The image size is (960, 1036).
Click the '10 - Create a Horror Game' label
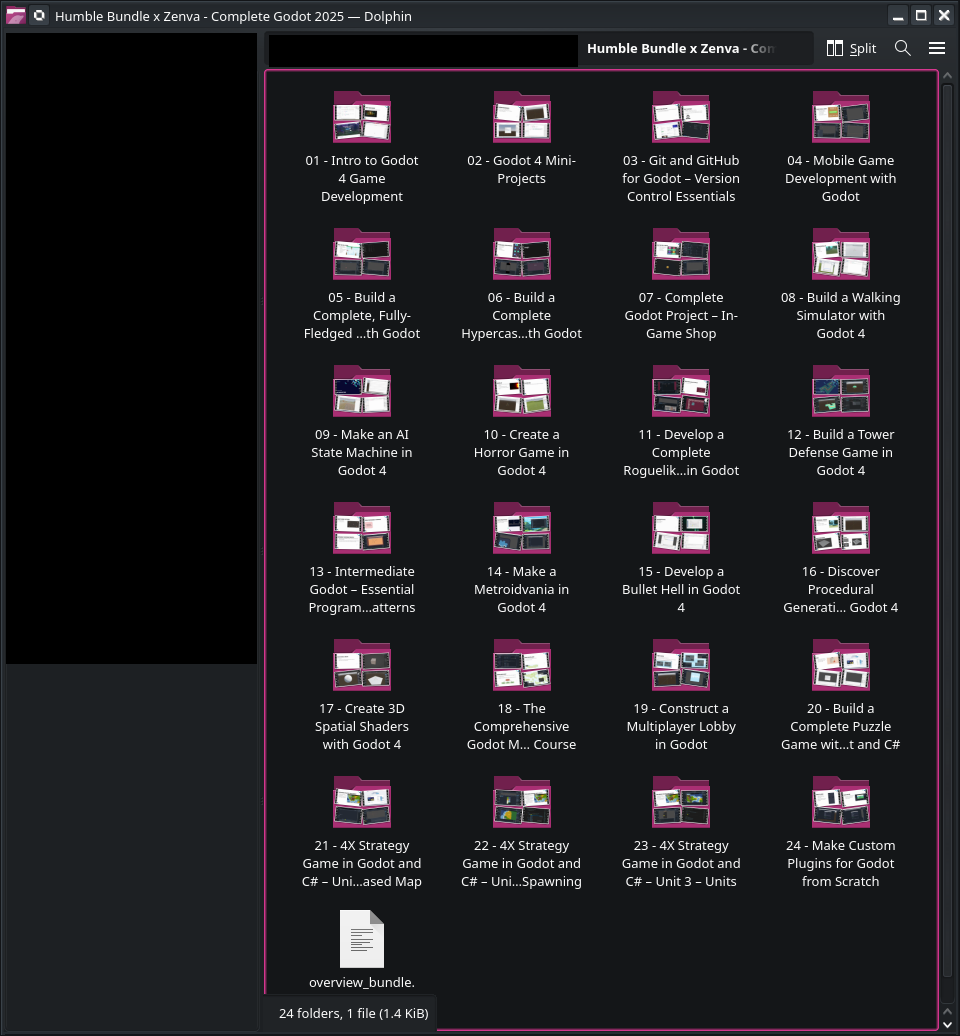[x=521, y=452]
